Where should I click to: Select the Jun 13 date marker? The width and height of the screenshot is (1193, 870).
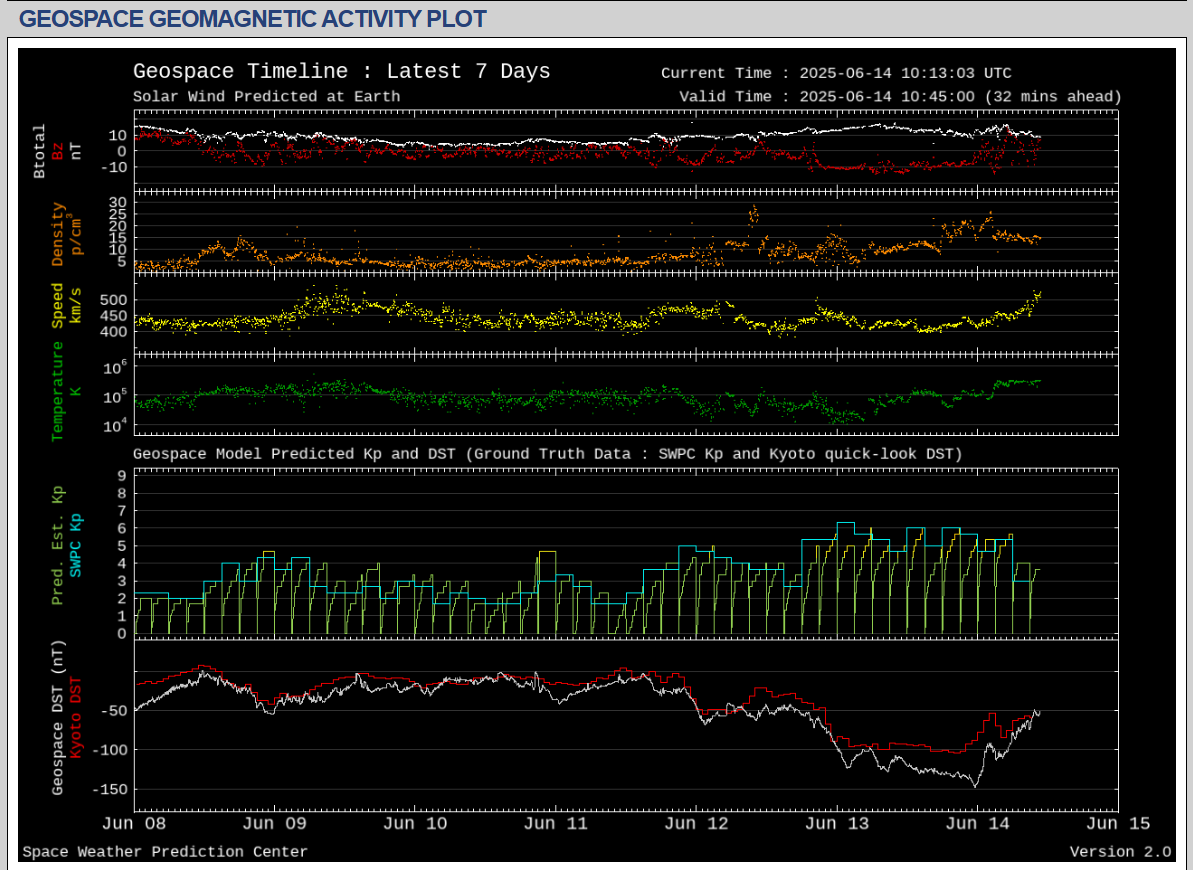tap(837, 824)
